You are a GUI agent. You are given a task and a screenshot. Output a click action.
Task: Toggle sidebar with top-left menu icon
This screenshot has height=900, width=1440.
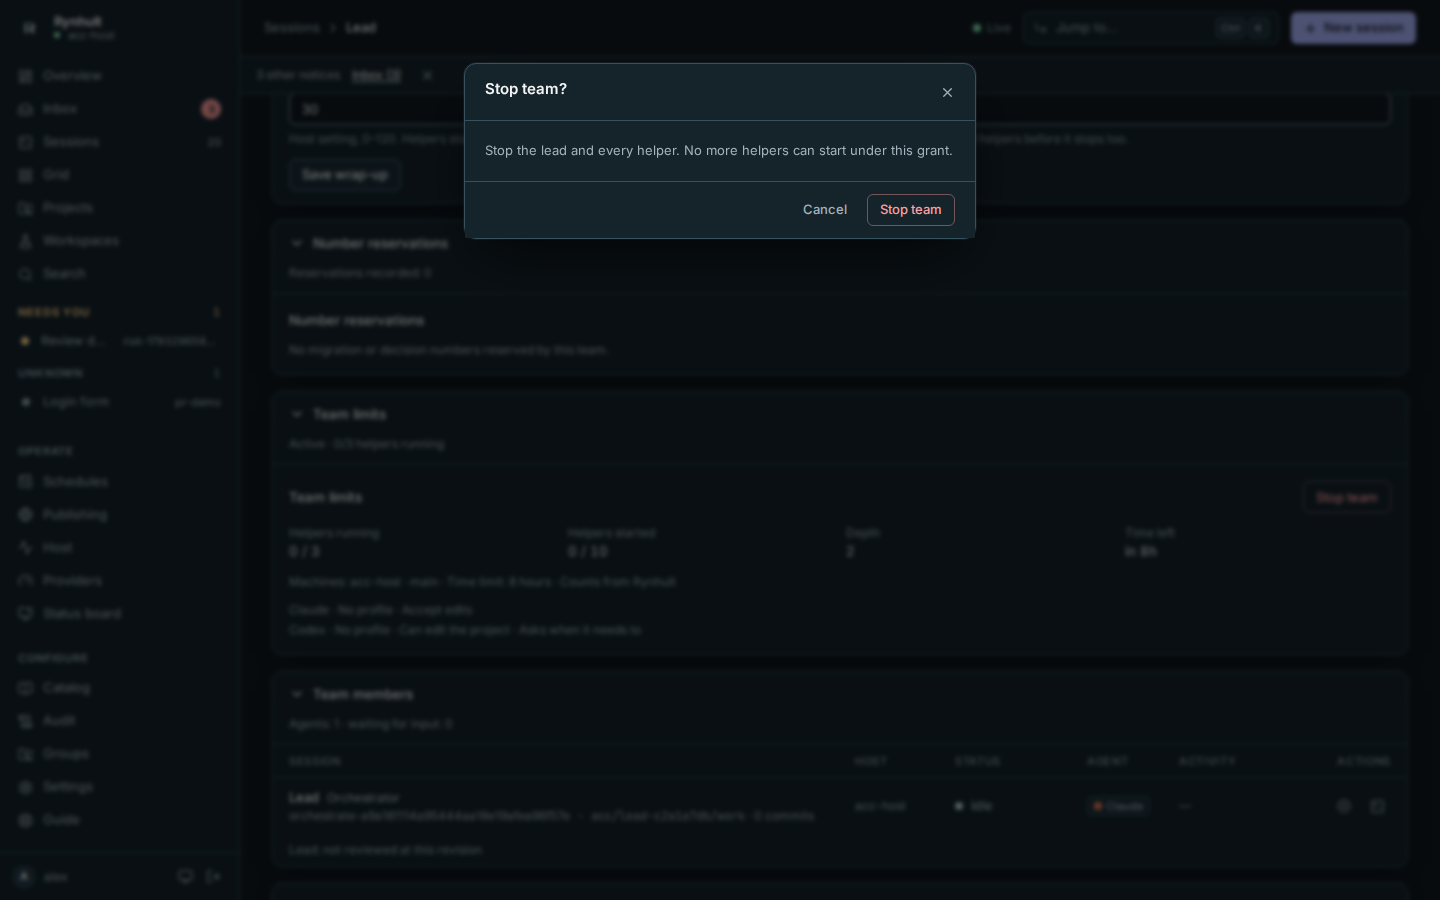(29, 28)
